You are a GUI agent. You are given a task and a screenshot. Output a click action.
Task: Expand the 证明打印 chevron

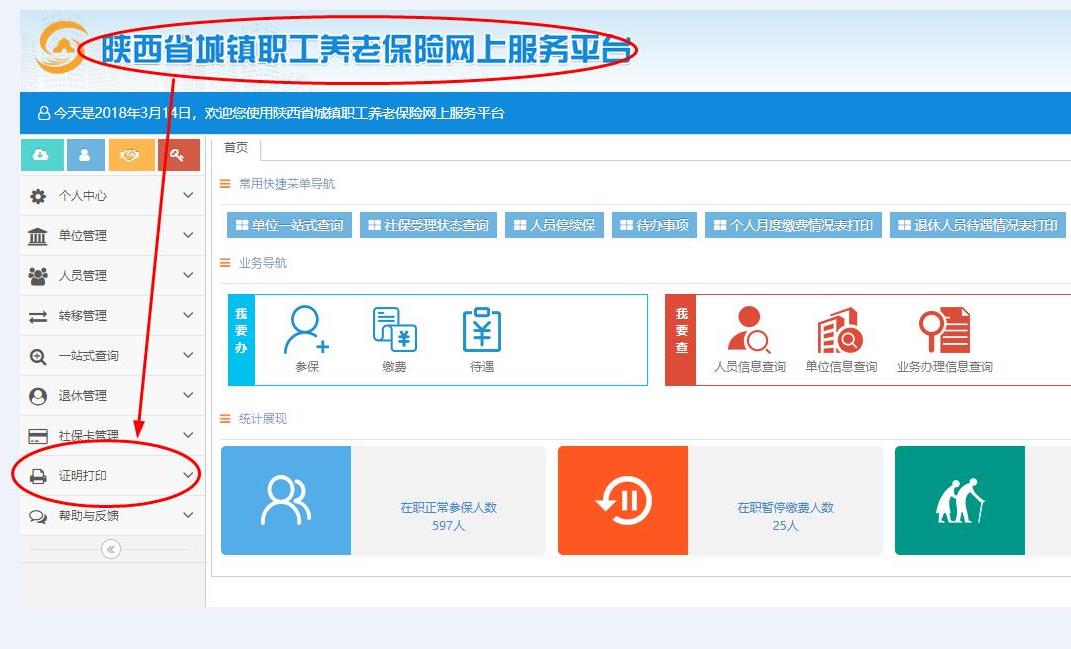[189, 475]
